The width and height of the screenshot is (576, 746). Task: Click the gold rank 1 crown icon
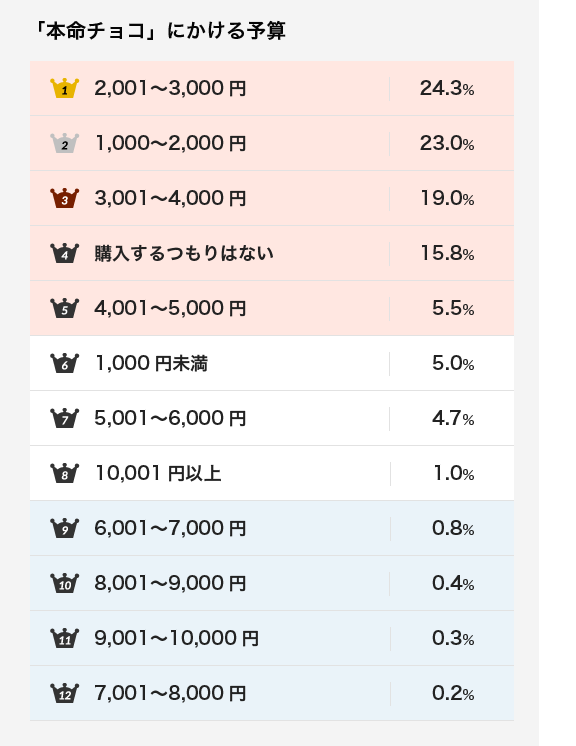click(x=65, y=88)
